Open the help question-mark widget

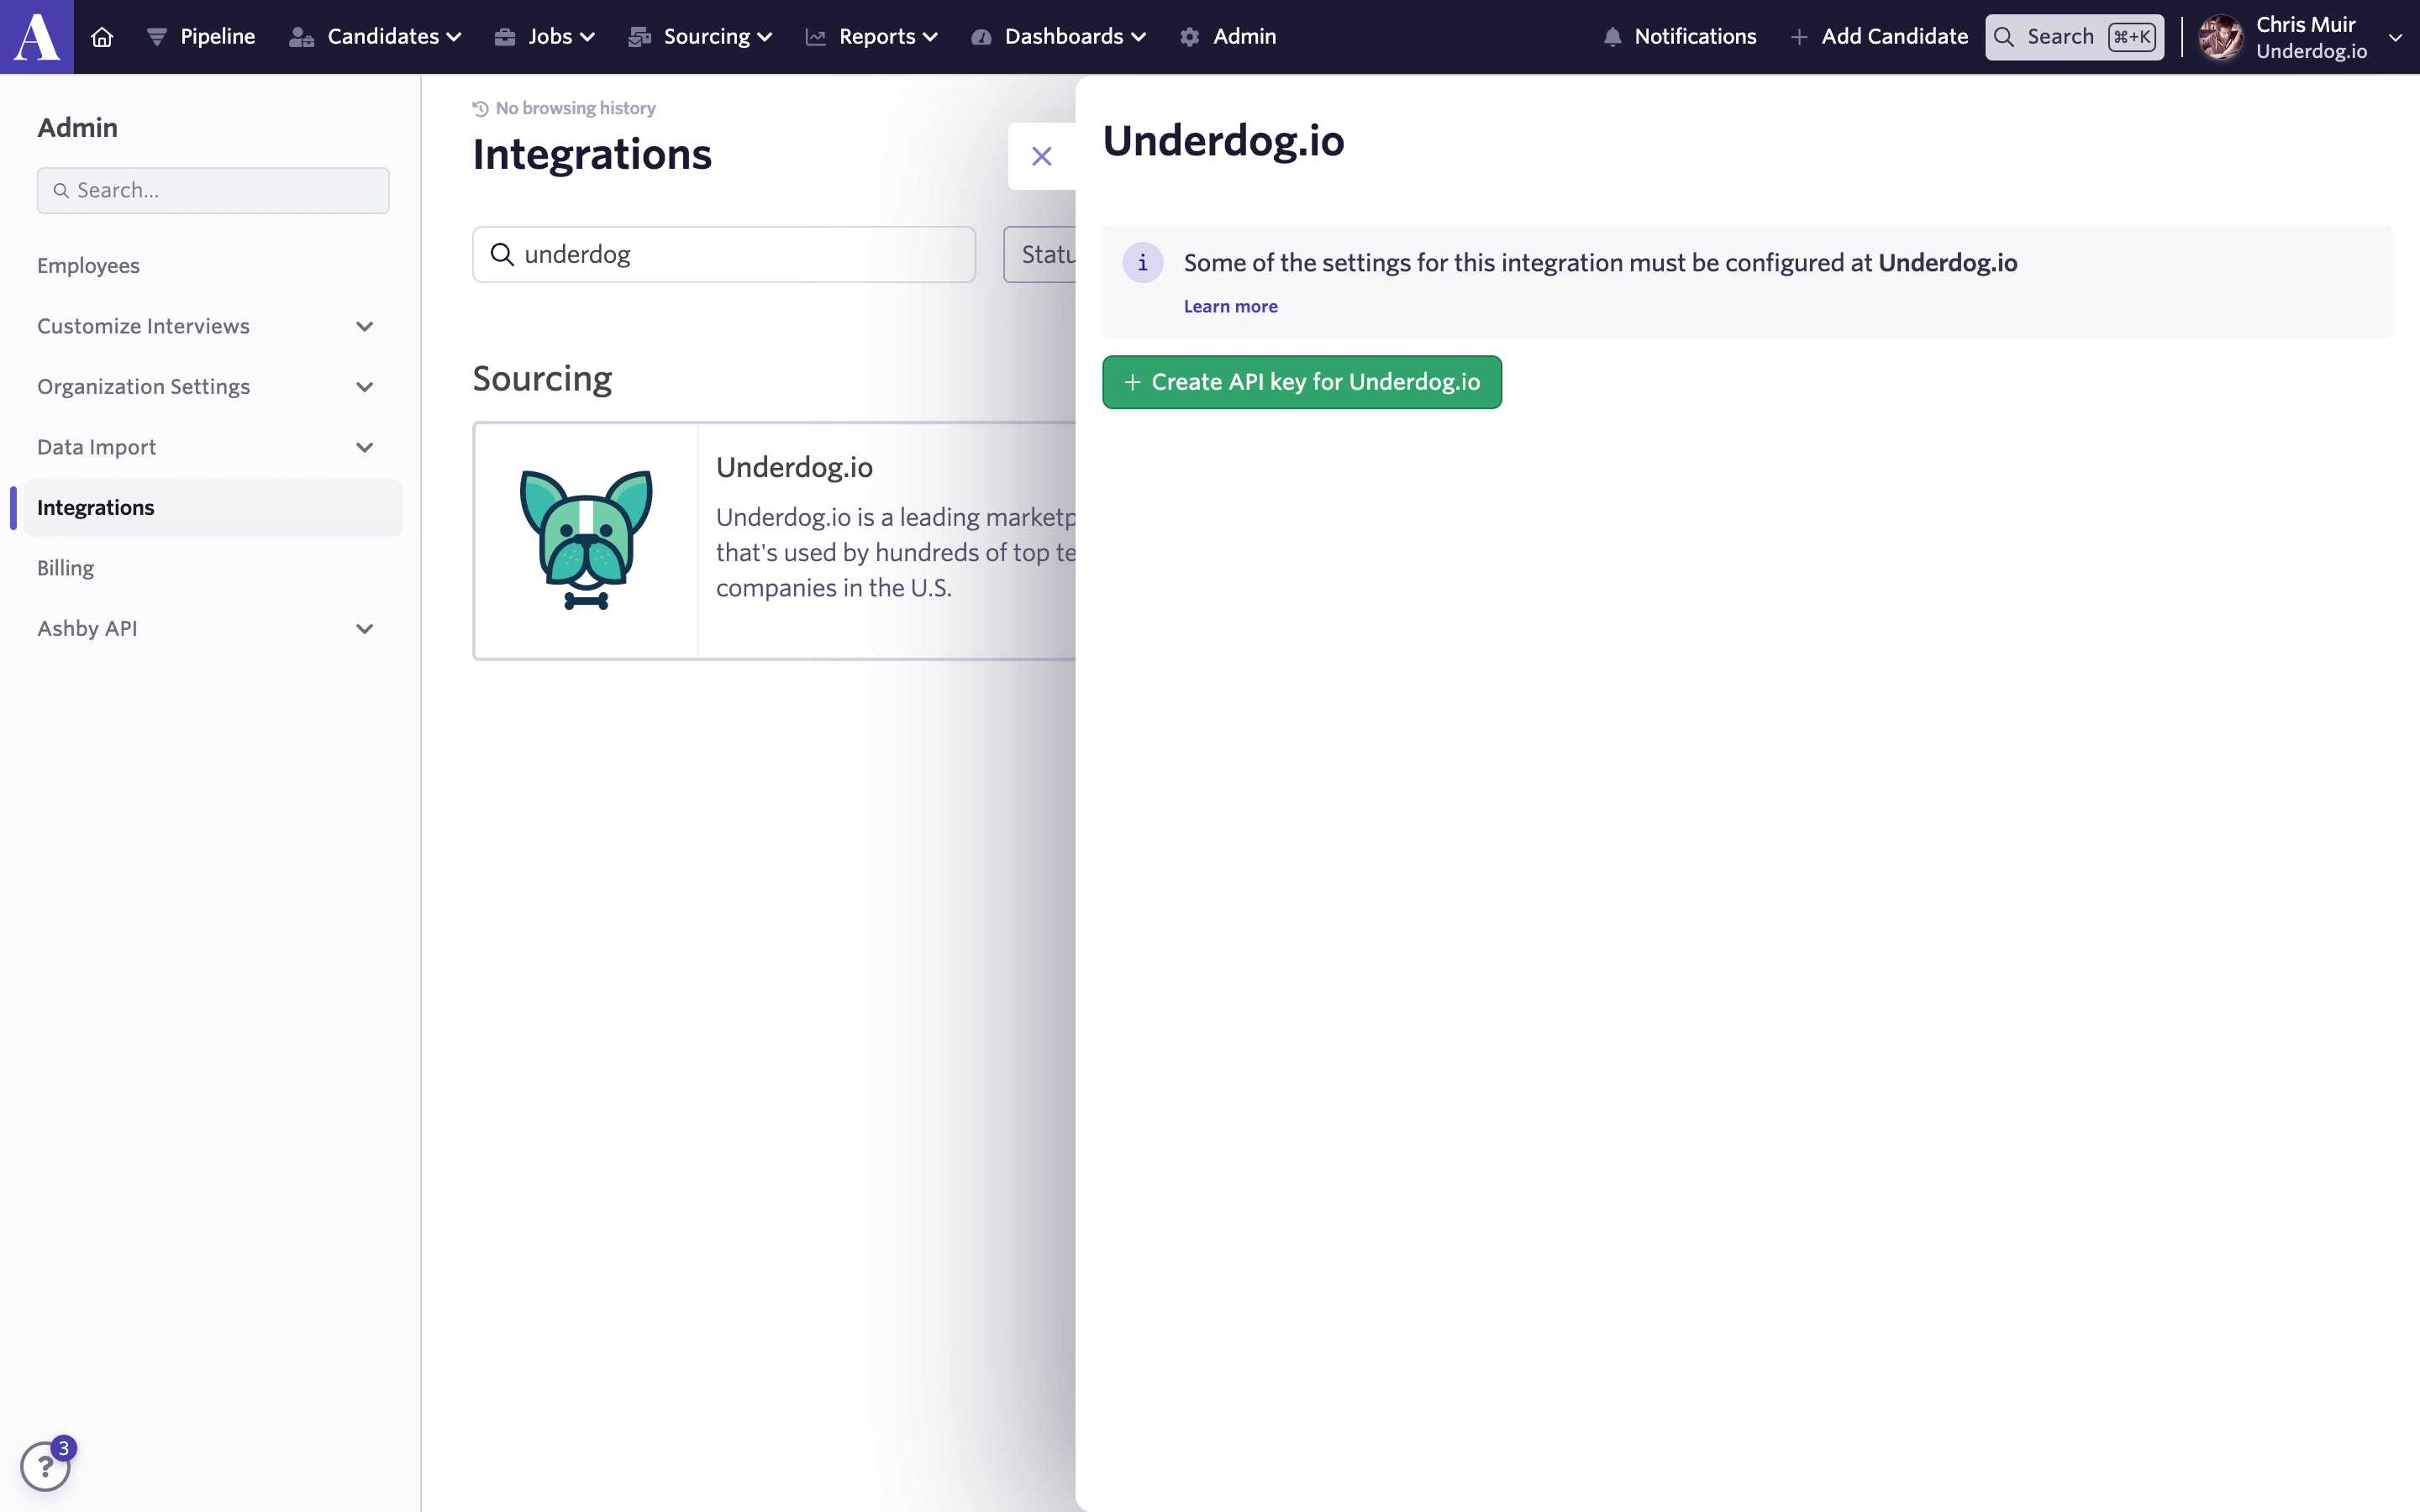pyautogui.click(x=45, y=1466)
